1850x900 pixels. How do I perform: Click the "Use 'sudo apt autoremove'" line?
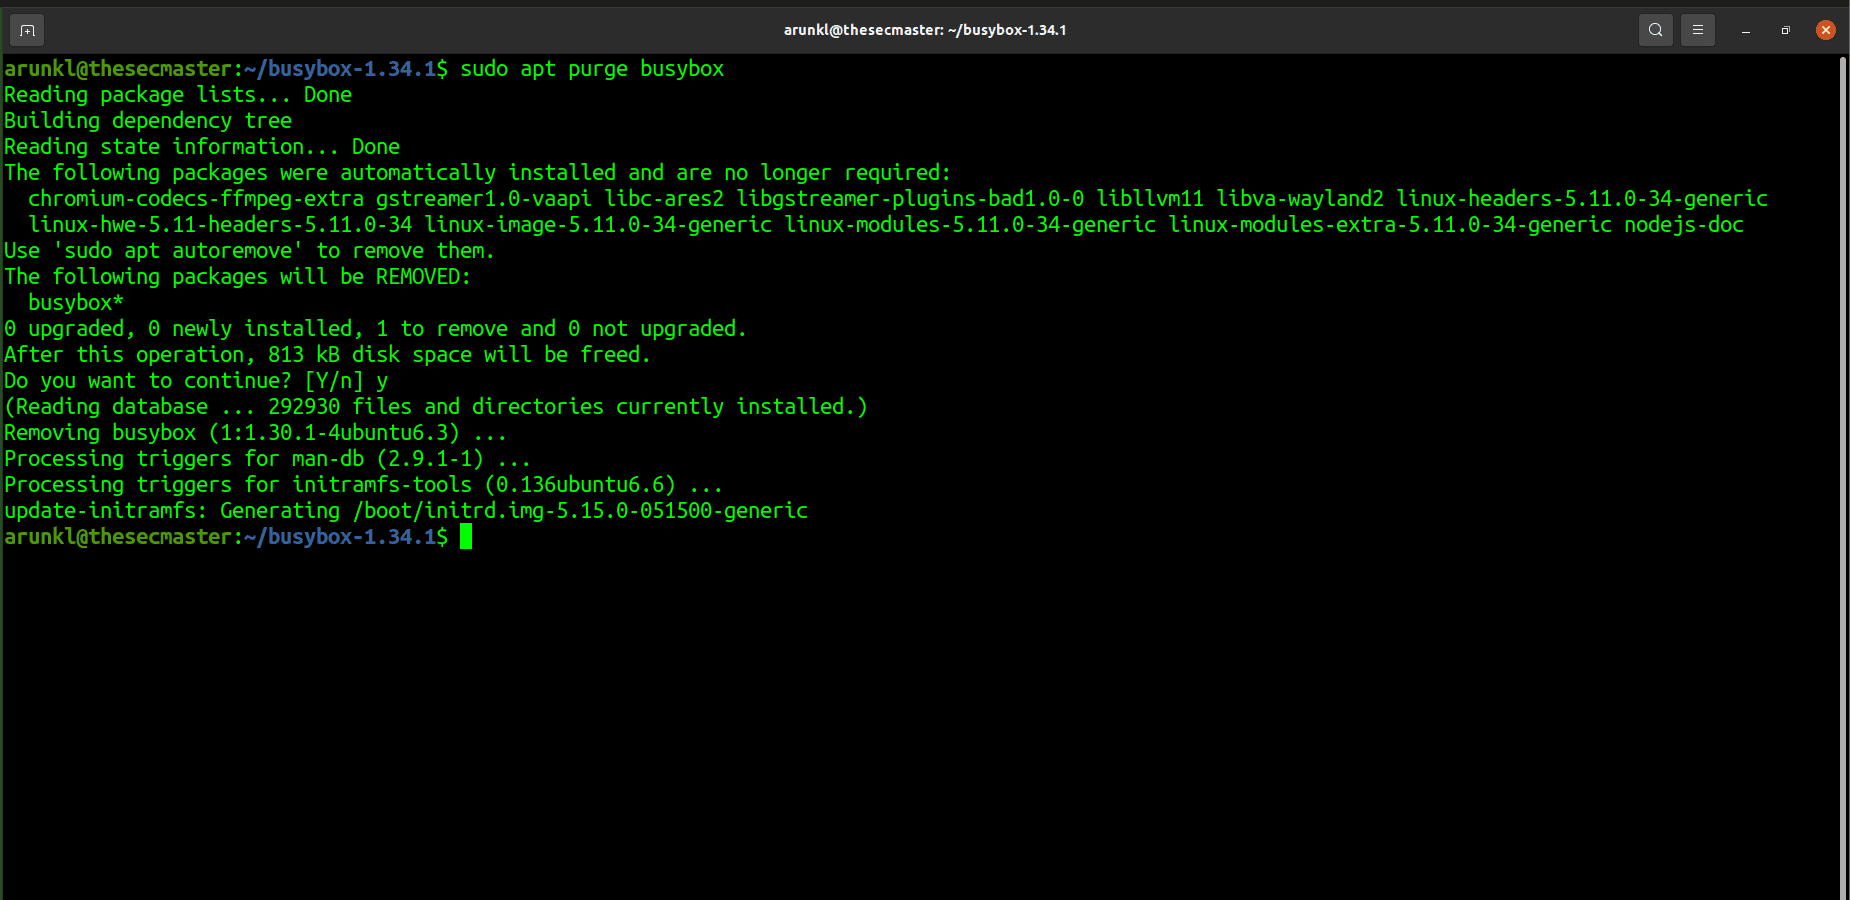pyautogui.click(x=249, y=251)
